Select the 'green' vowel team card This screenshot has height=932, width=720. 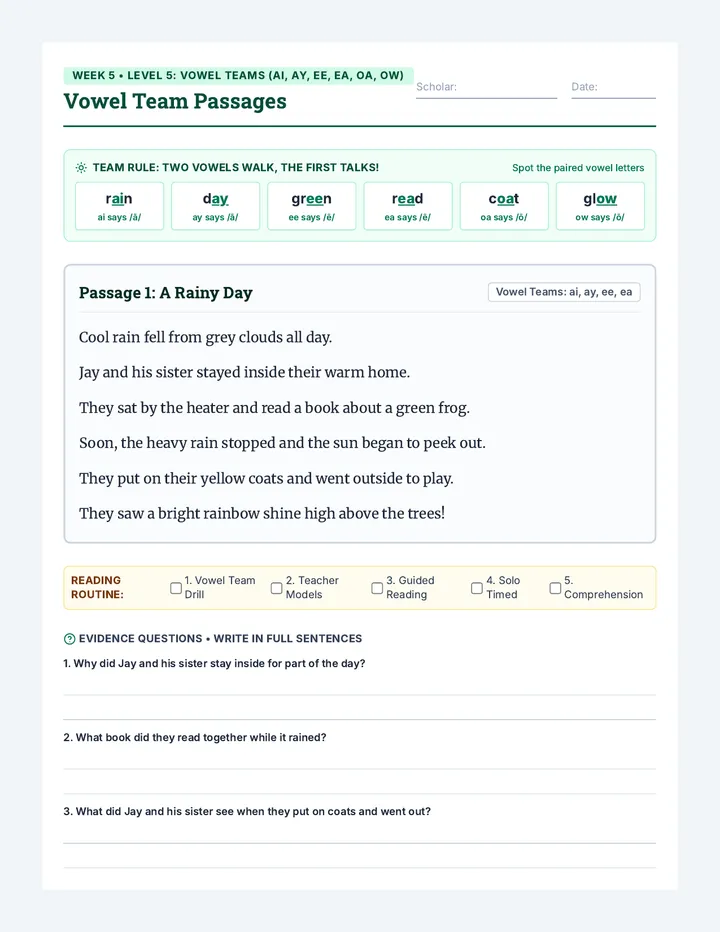(x=312, y=206)
